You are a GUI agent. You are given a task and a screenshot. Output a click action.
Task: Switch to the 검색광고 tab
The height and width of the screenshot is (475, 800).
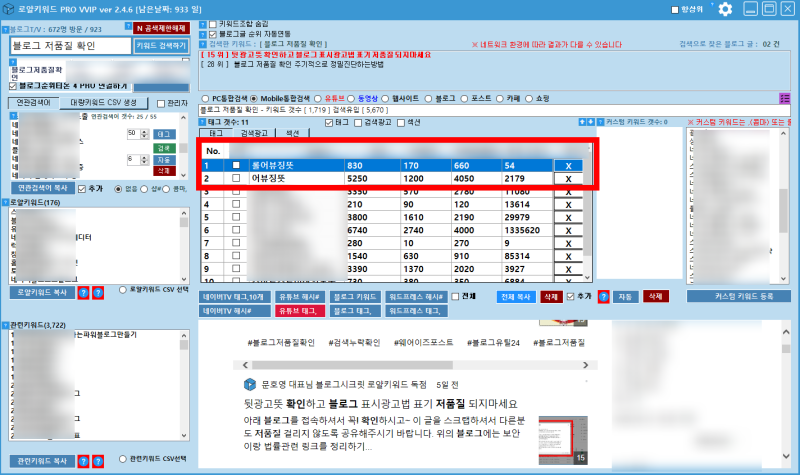(254, 133)
